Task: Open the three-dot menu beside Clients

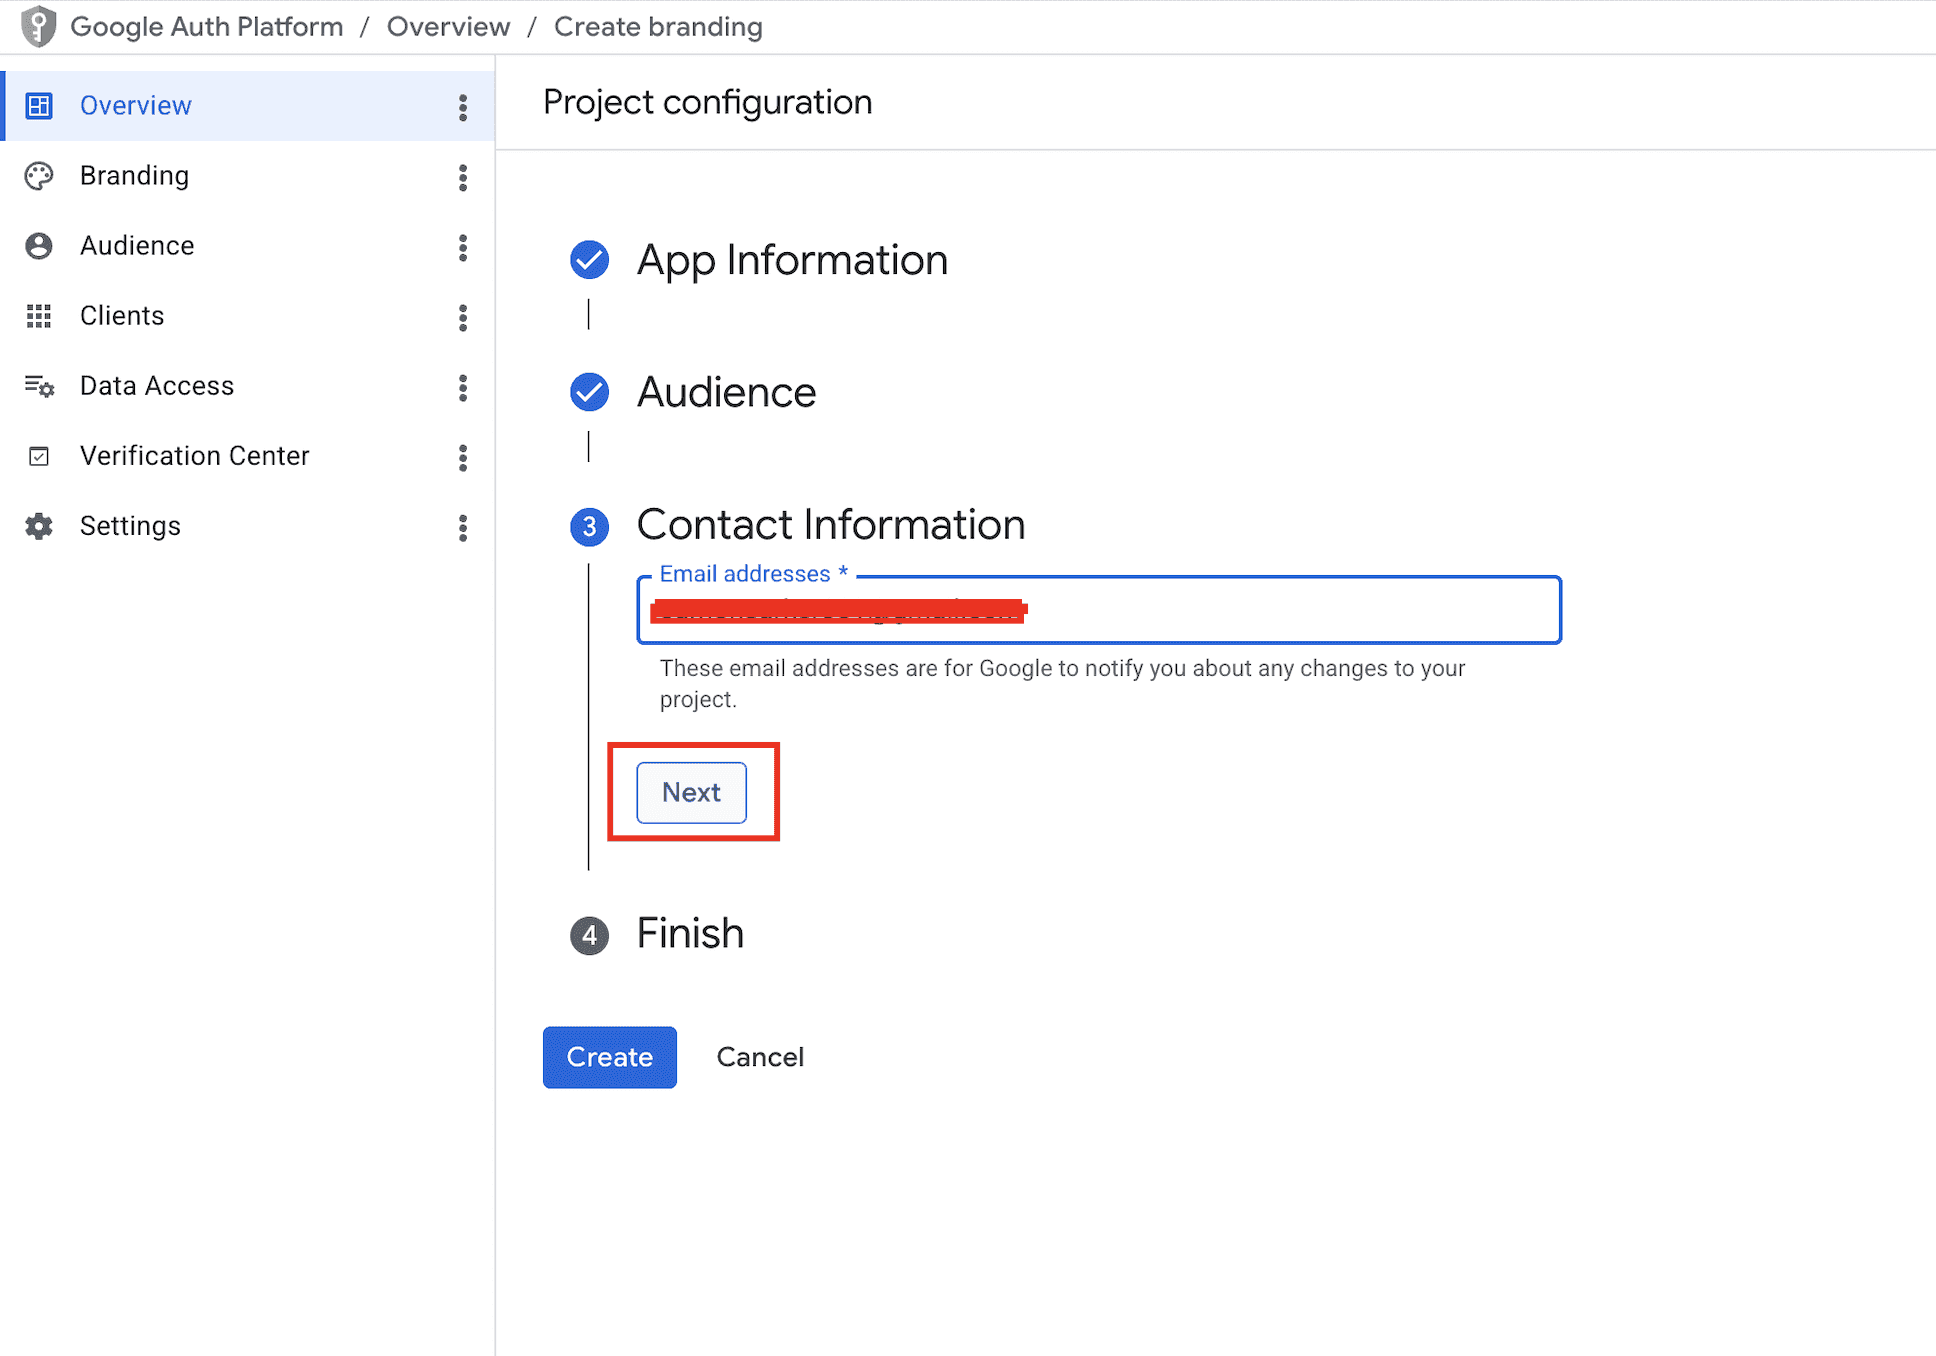Action: pyautogui.click(x=462, y=317)
